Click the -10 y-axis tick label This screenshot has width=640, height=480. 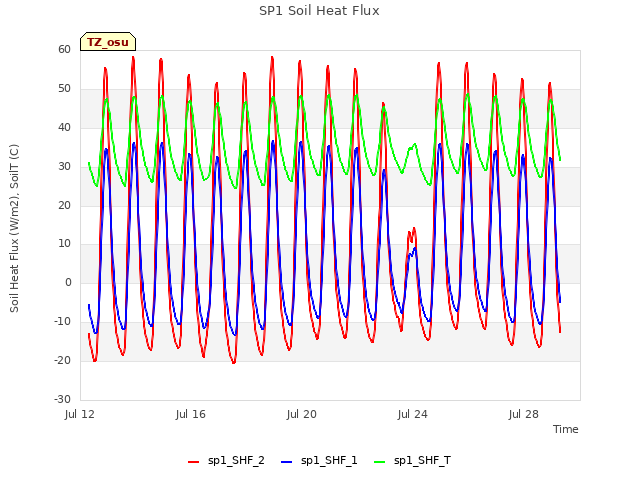point(62,322)
